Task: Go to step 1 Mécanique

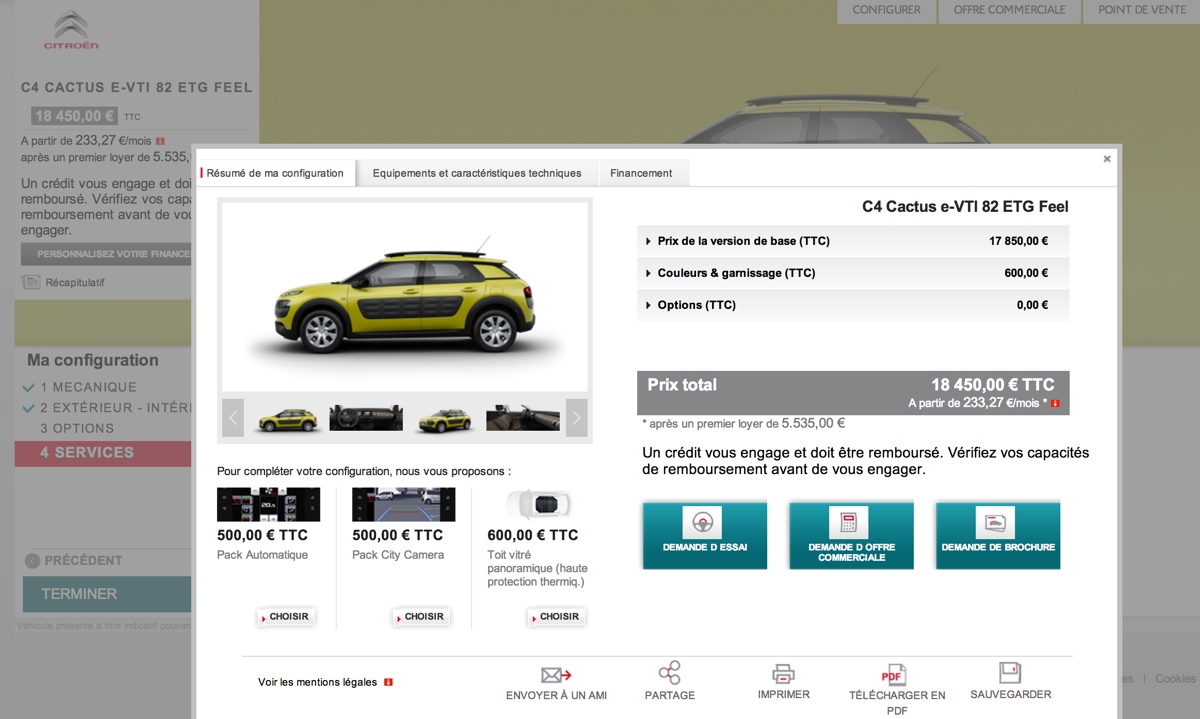Action: 88,387
